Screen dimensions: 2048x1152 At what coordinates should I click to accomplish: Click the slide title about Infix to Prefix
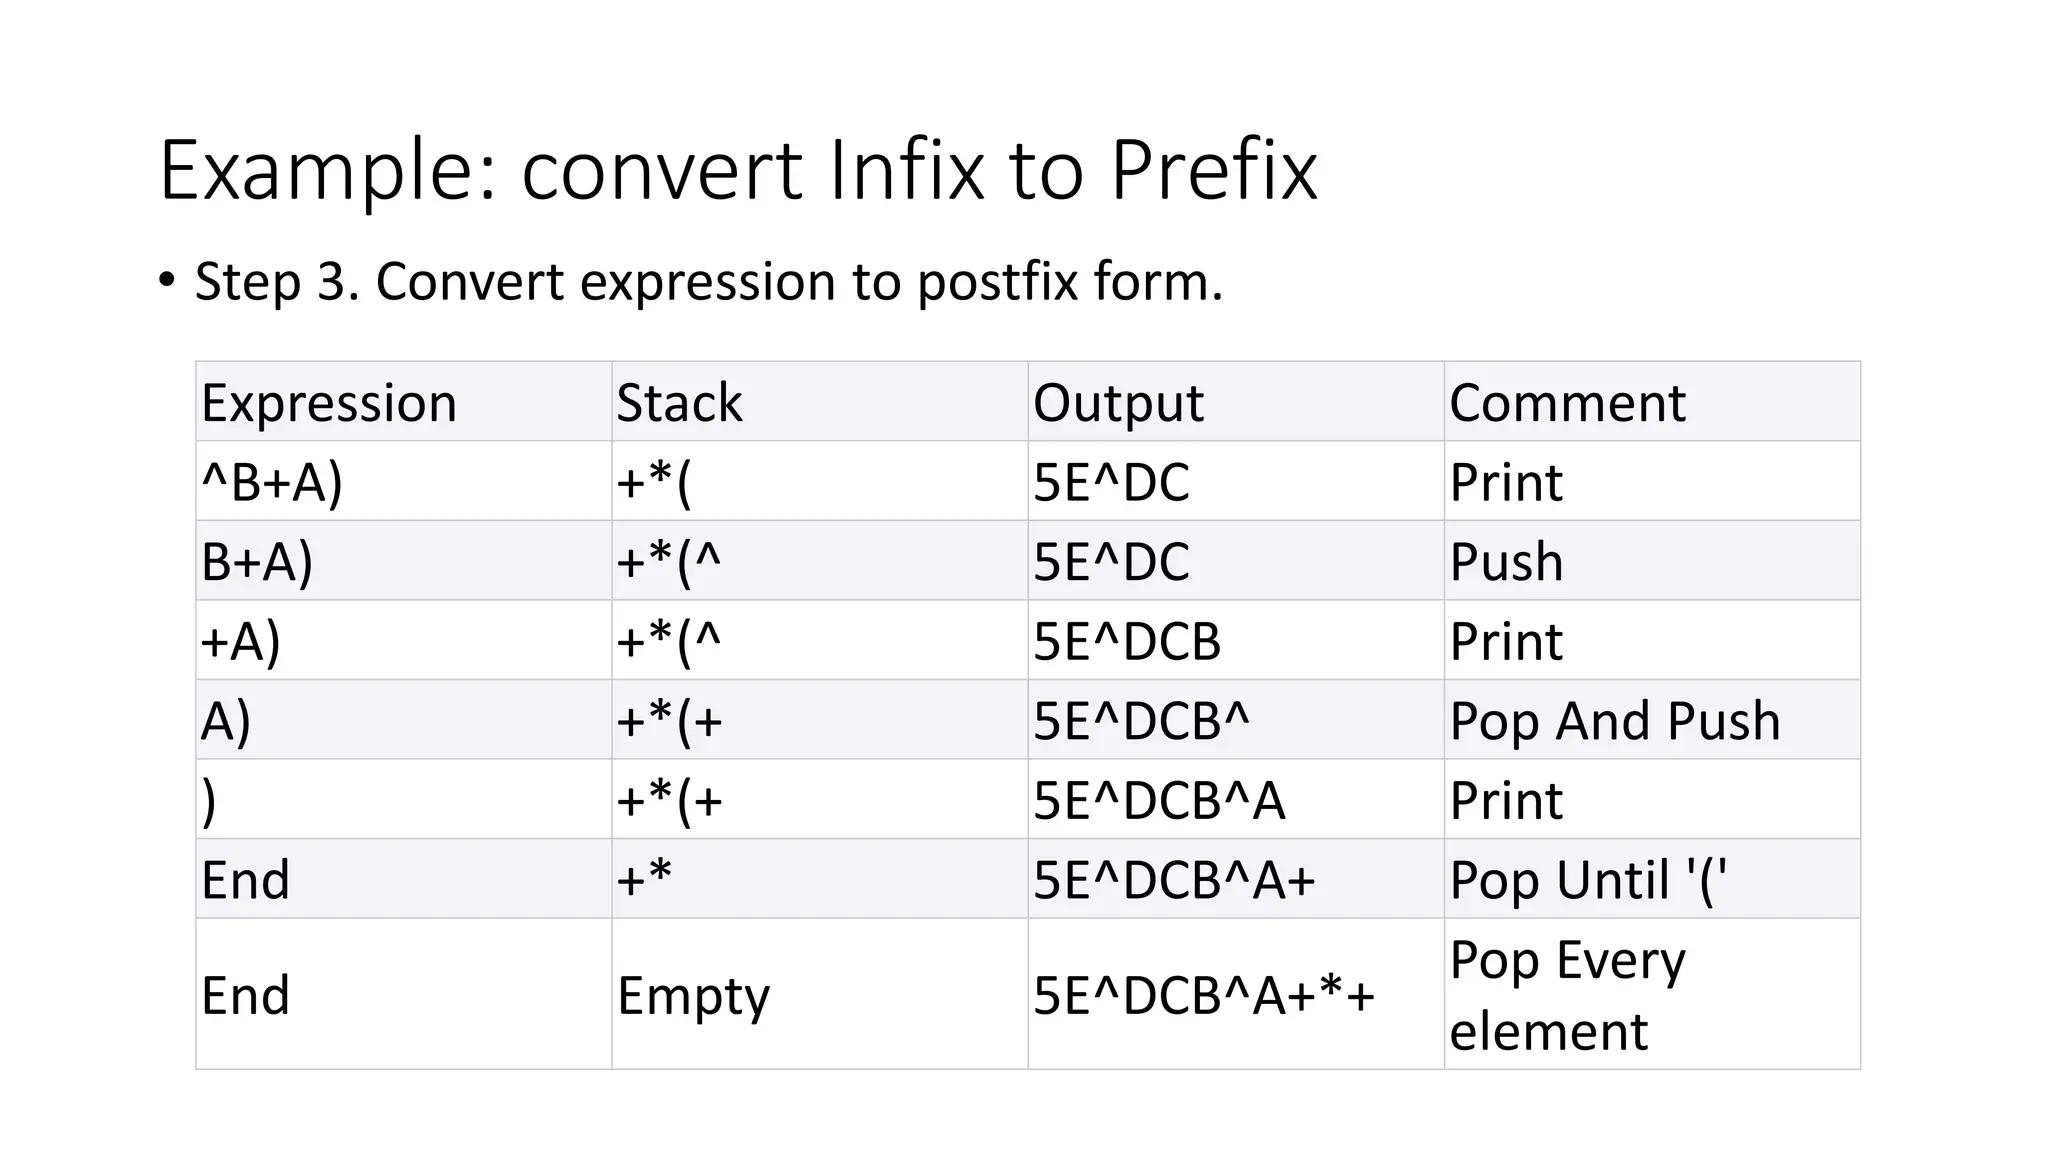(x=738, y=170)
